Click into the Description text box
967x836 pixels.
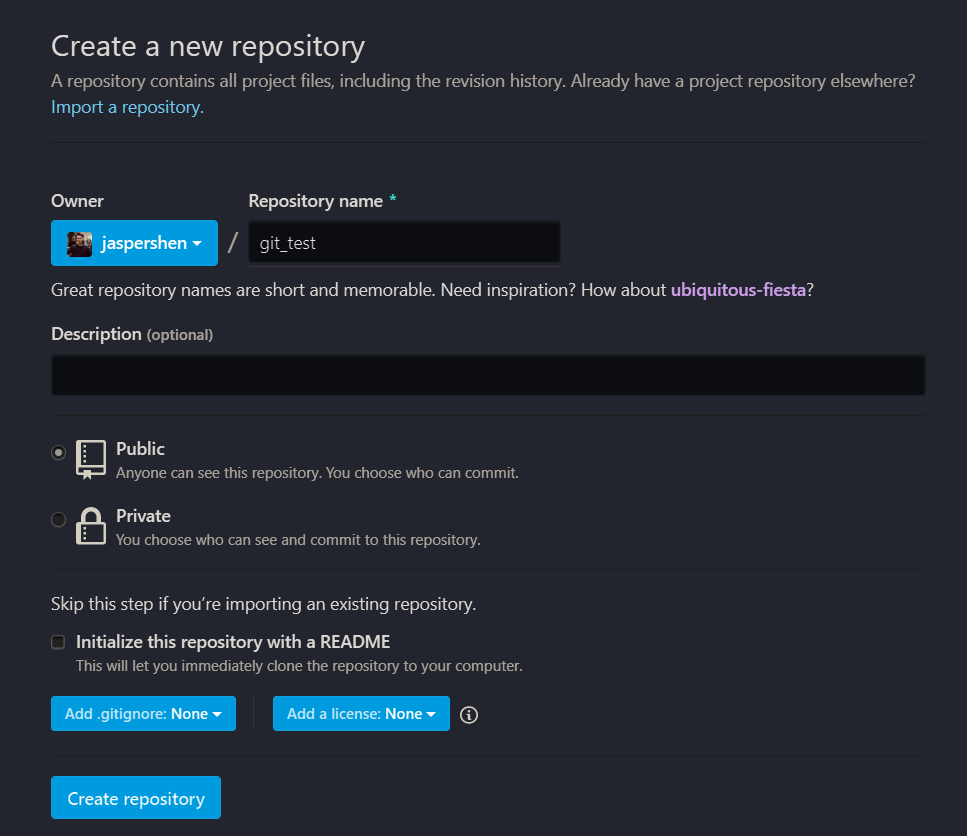tap(488, 375)
